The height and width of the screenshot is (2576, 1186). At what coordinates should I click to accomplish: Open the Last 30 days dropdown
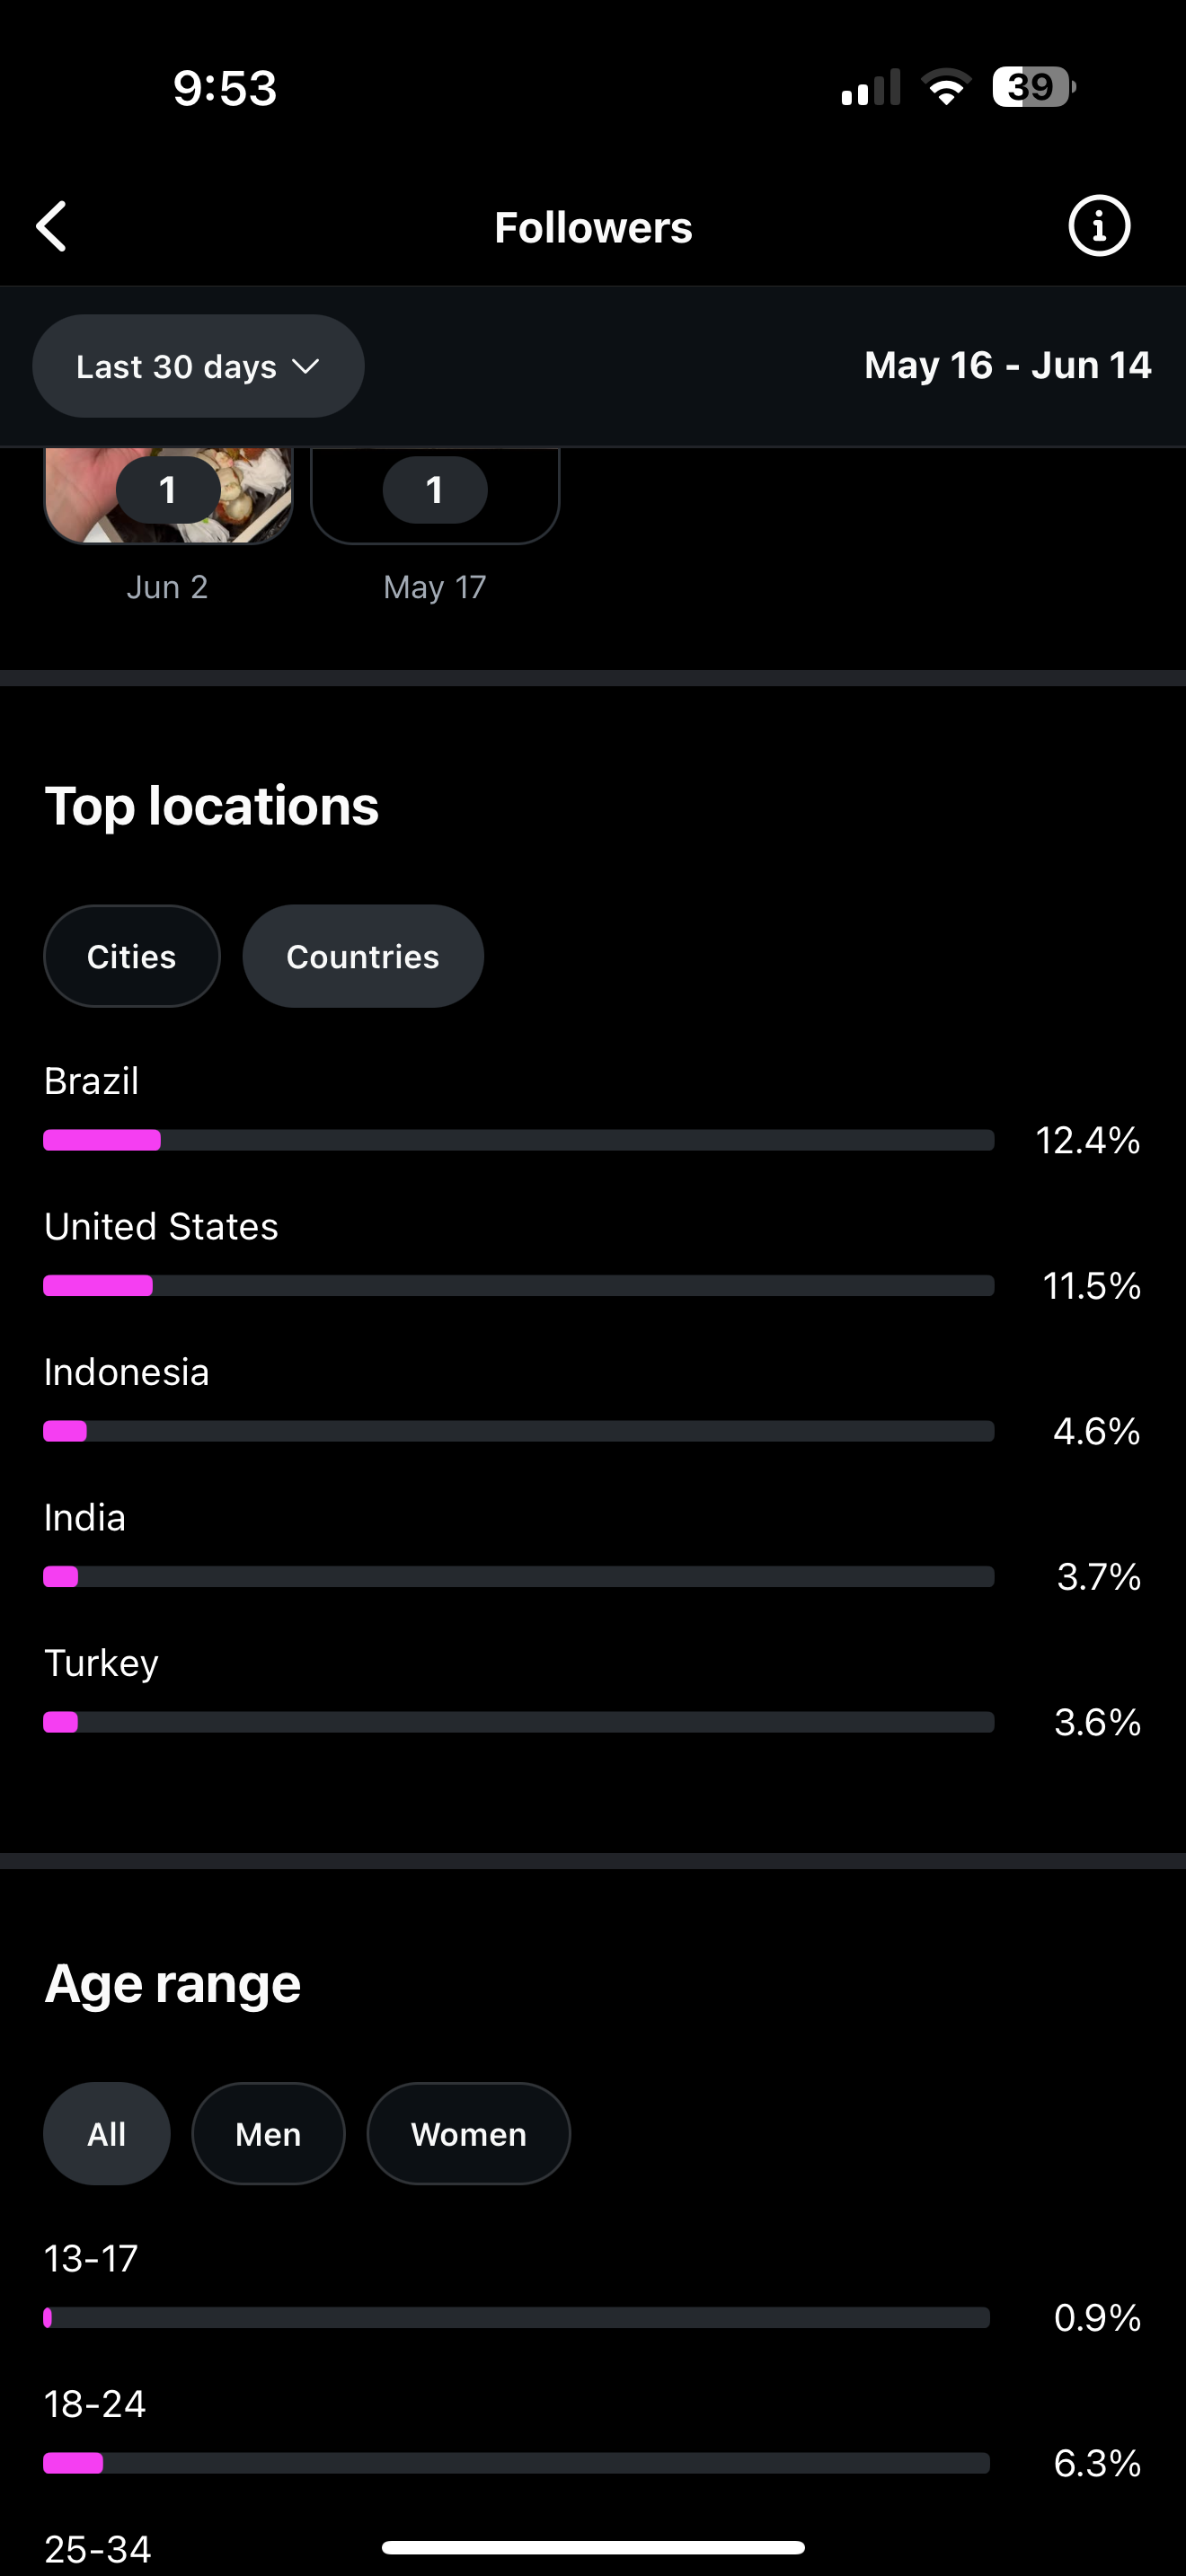pos(198,366)
